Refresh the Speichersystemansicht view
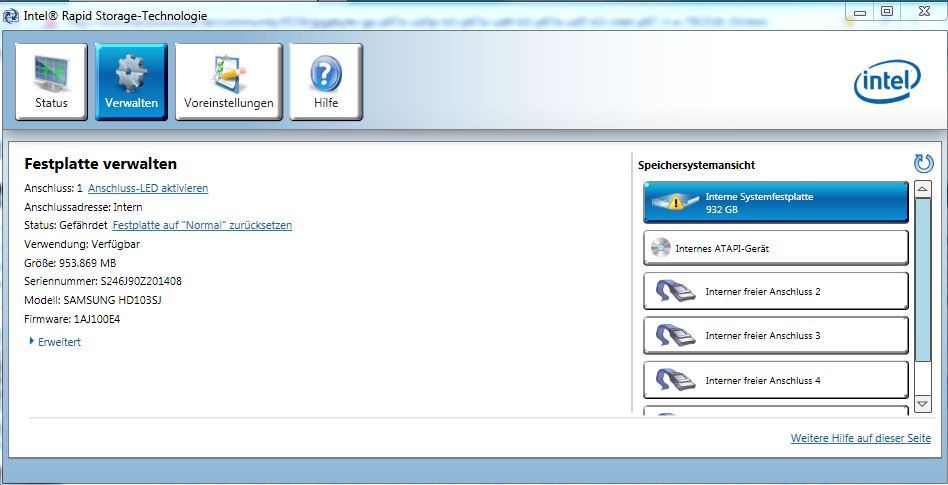This screenshot has height=485, width=948. [x=923, y=163]
